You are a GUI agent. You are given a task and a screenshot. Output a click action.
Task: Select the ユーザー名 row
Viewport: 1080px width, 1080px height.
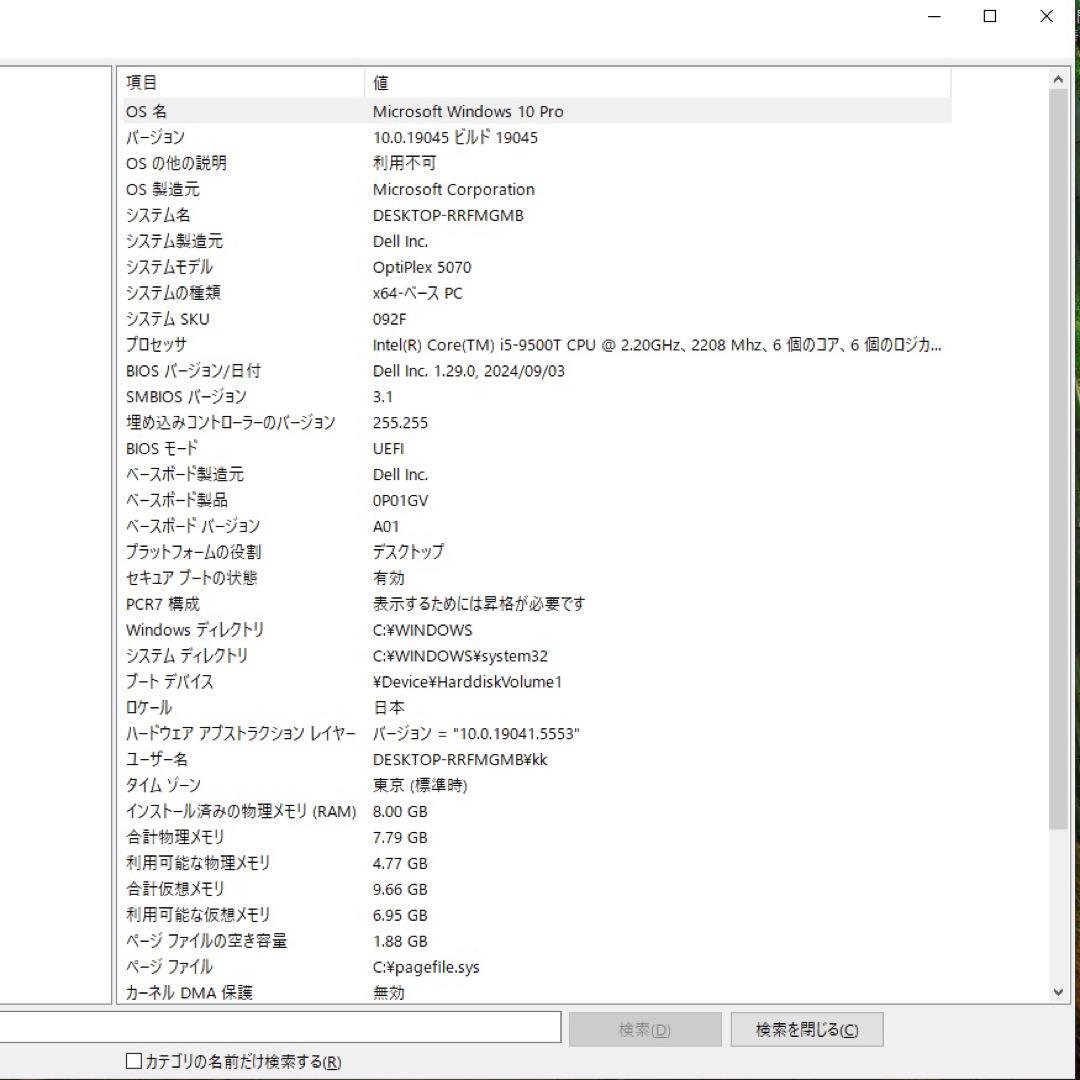[x=300, y=760]
